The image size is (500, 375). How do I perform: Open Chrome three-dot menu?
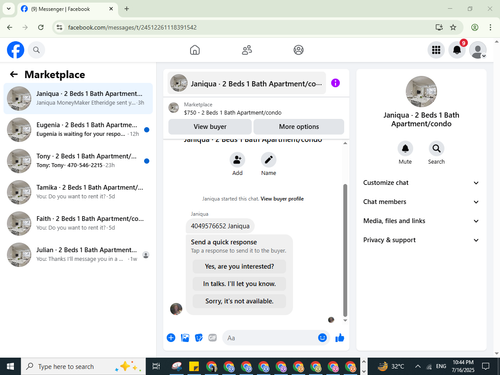pos(490,27)
